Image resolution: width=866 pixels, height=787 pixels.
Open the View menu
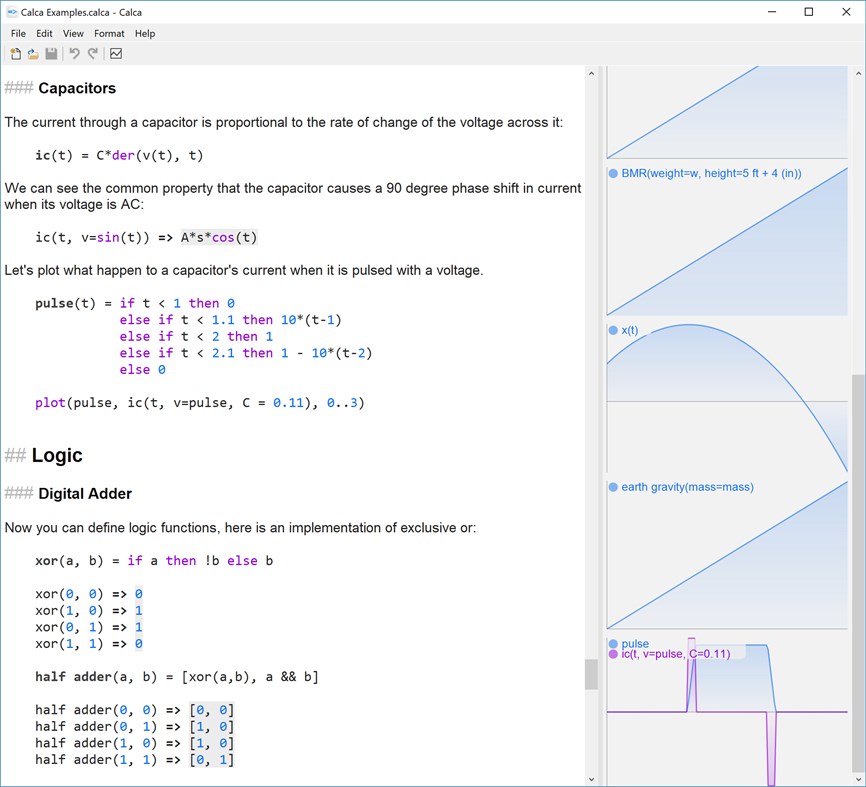pos(72,33)
